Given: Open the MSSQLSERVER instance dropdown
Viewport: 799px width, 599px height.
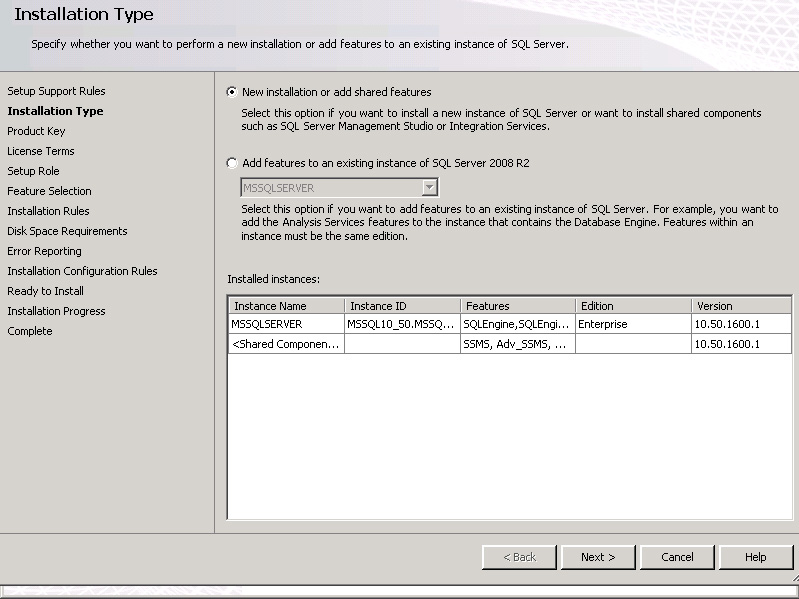Looking at the screenshot, I should (x=430, y=187).
